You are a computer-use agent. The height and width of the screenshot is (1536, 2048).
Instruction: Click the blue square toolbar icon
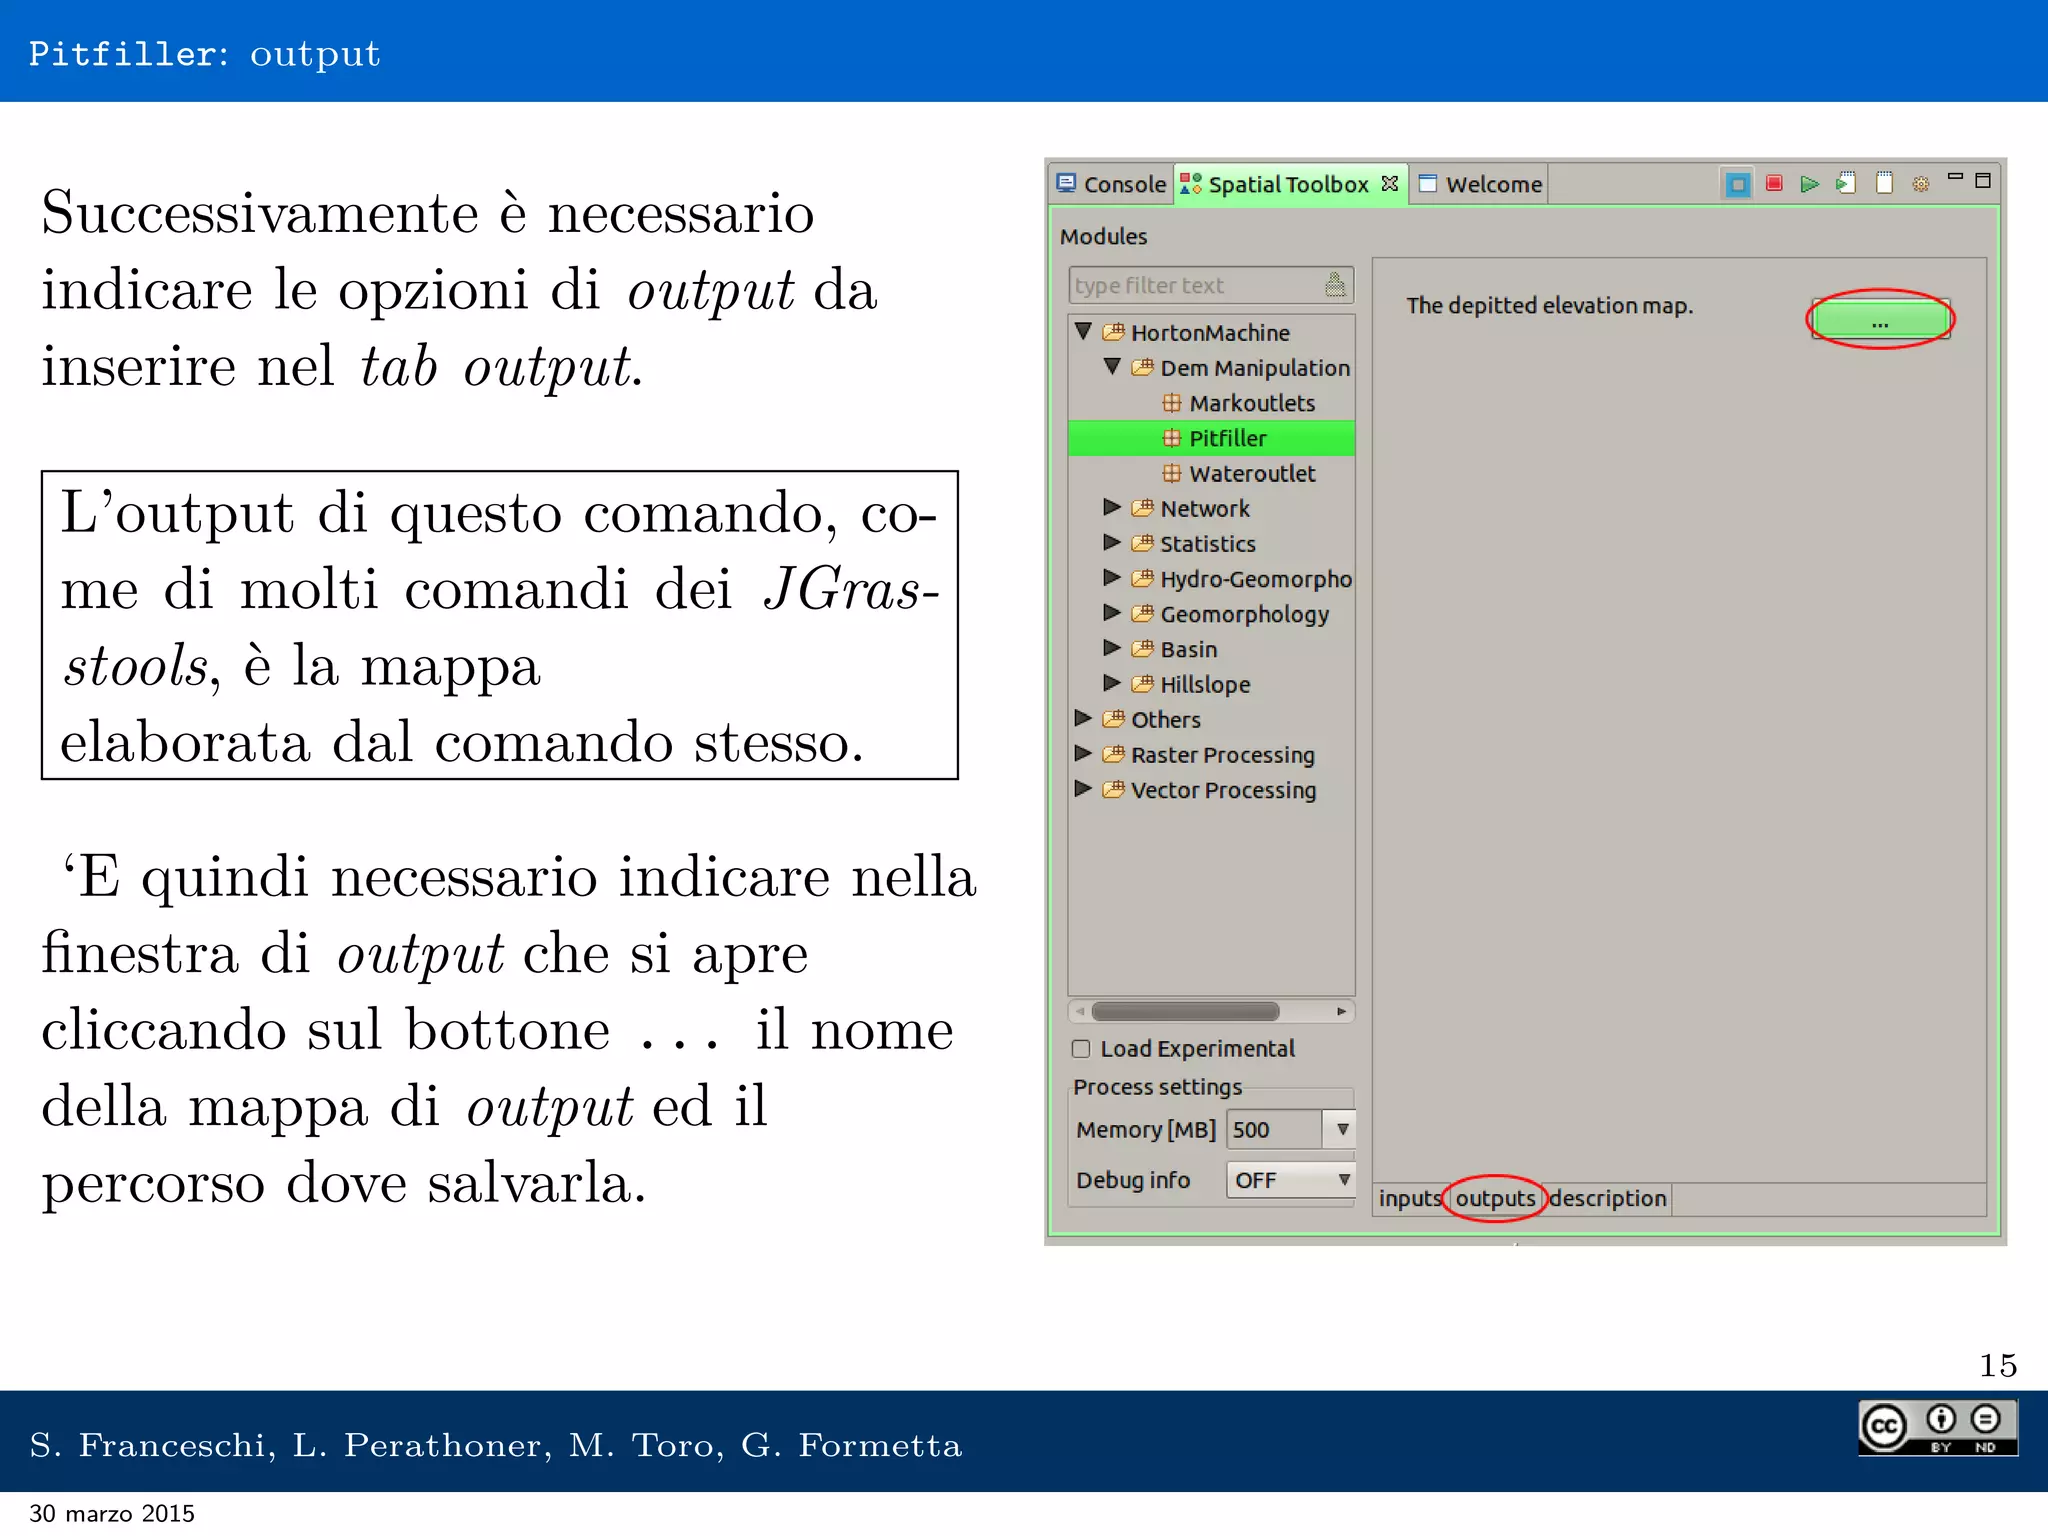tap(1738, 184)
